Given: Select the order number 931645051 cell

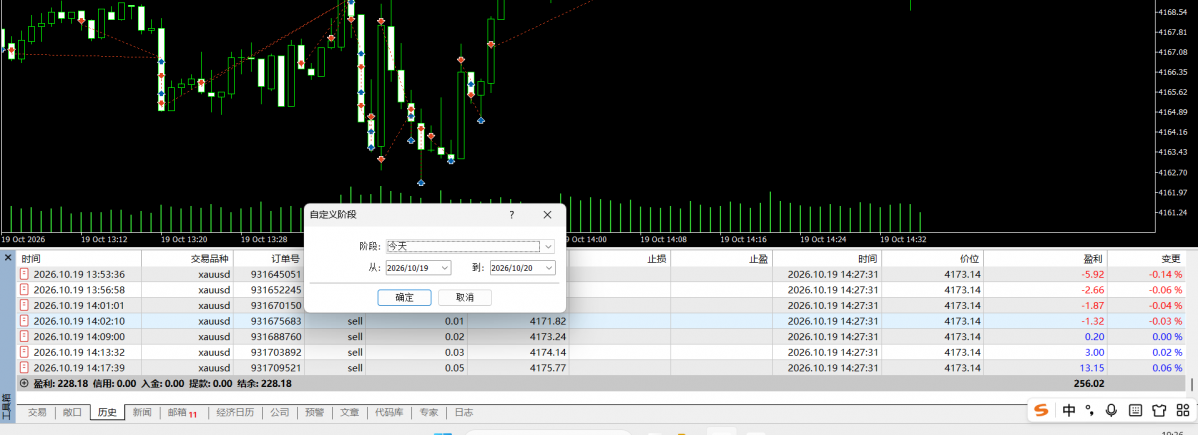Looking at the screenshot, I should click(276, 274).
